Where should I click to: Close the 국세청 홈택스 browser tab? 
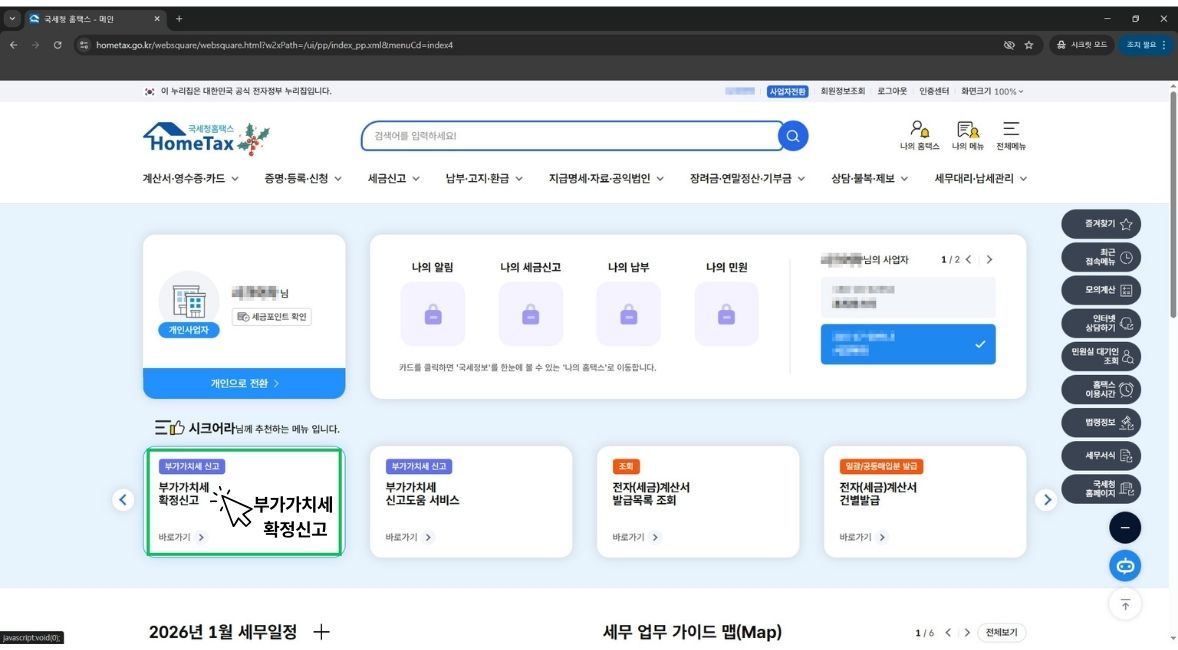pyautogui.click(x=156, y=19)
